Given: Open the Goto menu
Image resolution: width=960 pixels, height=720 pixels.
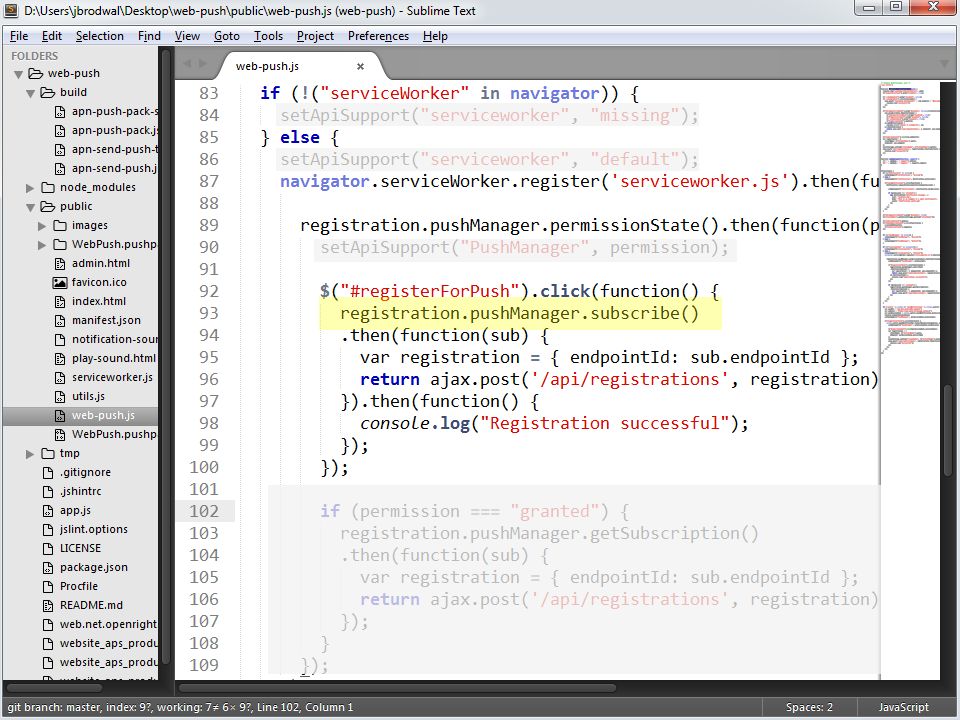Looking at the screenshot, I should (227, 36).
